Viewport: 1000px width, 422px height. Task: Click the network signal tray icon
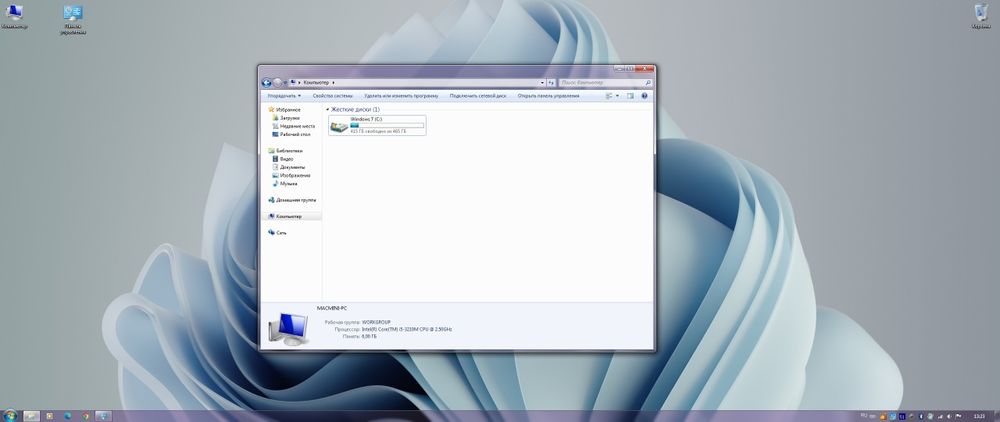coord(940,416)
